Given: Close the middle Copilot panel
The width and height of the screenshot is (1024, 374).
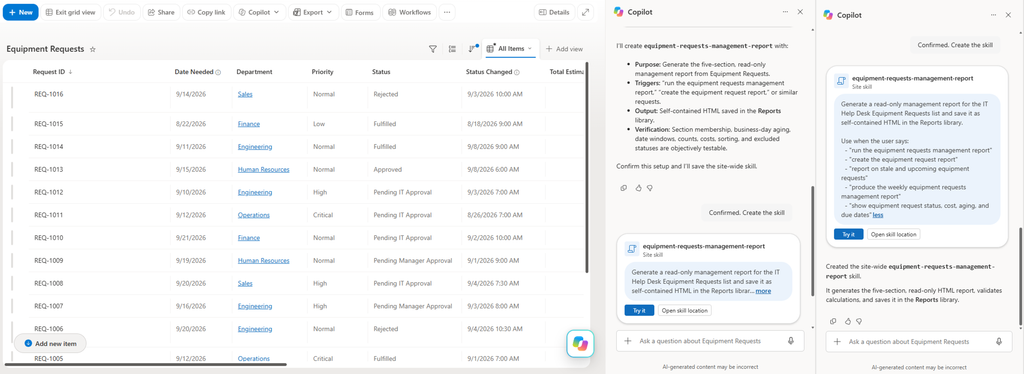Looking at the screenshot, I should [x=801, y=12].
